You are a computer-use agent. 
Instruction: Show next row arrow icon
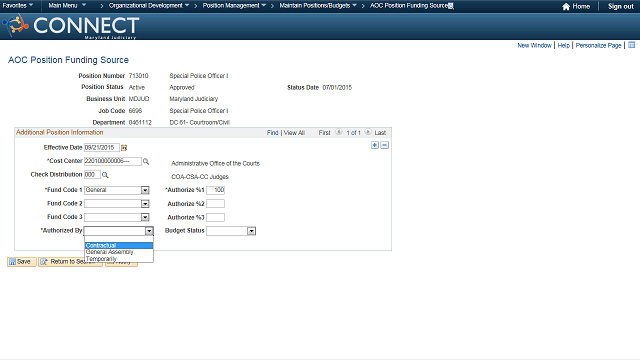368,132
